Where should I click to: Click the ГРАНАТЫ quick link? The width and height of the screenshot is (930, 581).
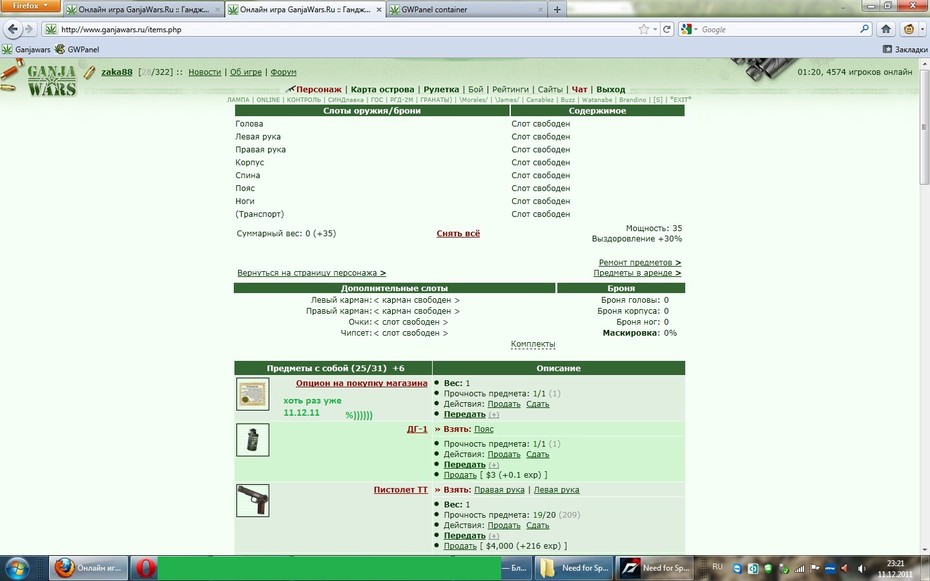[436, 100]
